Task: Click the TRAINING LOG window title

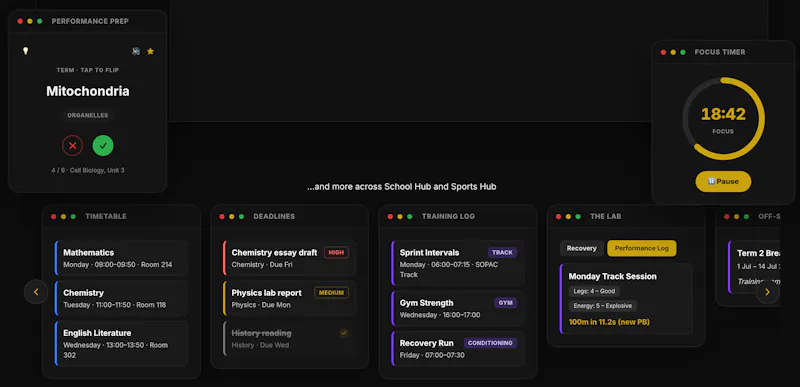Action: point(448,216)
